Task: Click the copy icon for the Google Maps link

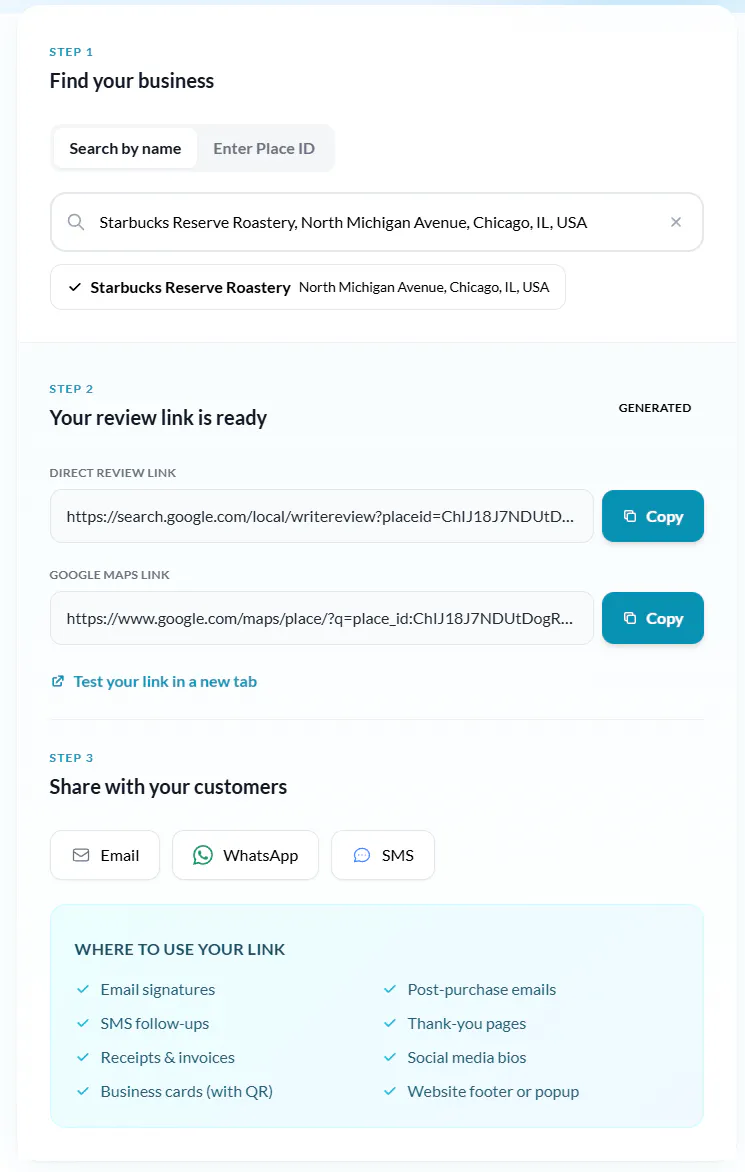Action: pos(630,618)
